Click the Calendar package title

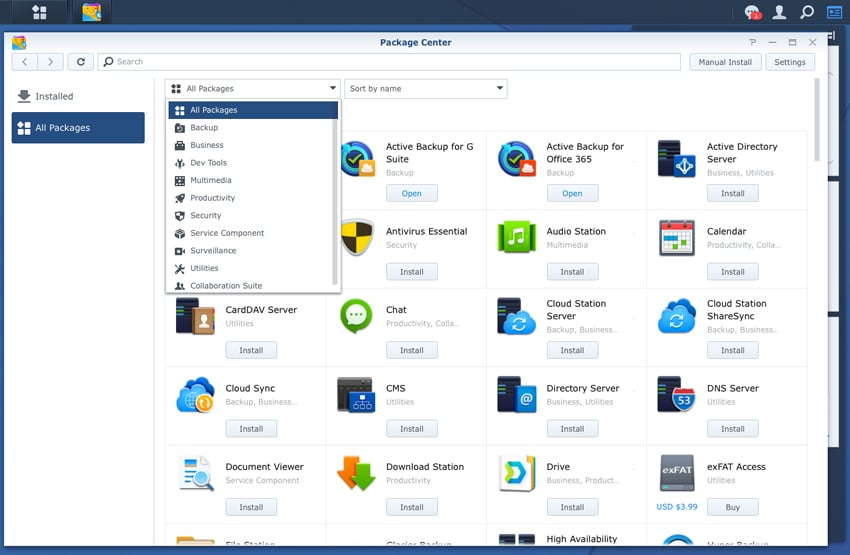click(x=726, y=231)
